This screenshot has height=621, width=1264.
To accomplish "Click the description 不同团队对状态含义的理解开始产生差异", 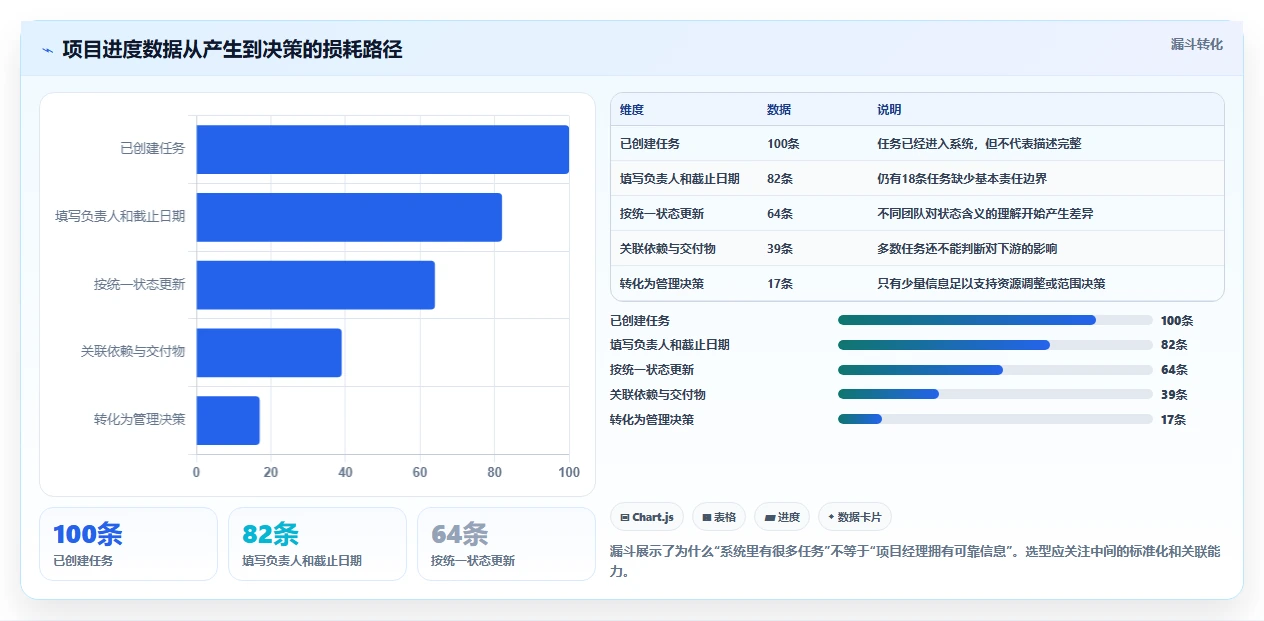I will tap(985, 214).
